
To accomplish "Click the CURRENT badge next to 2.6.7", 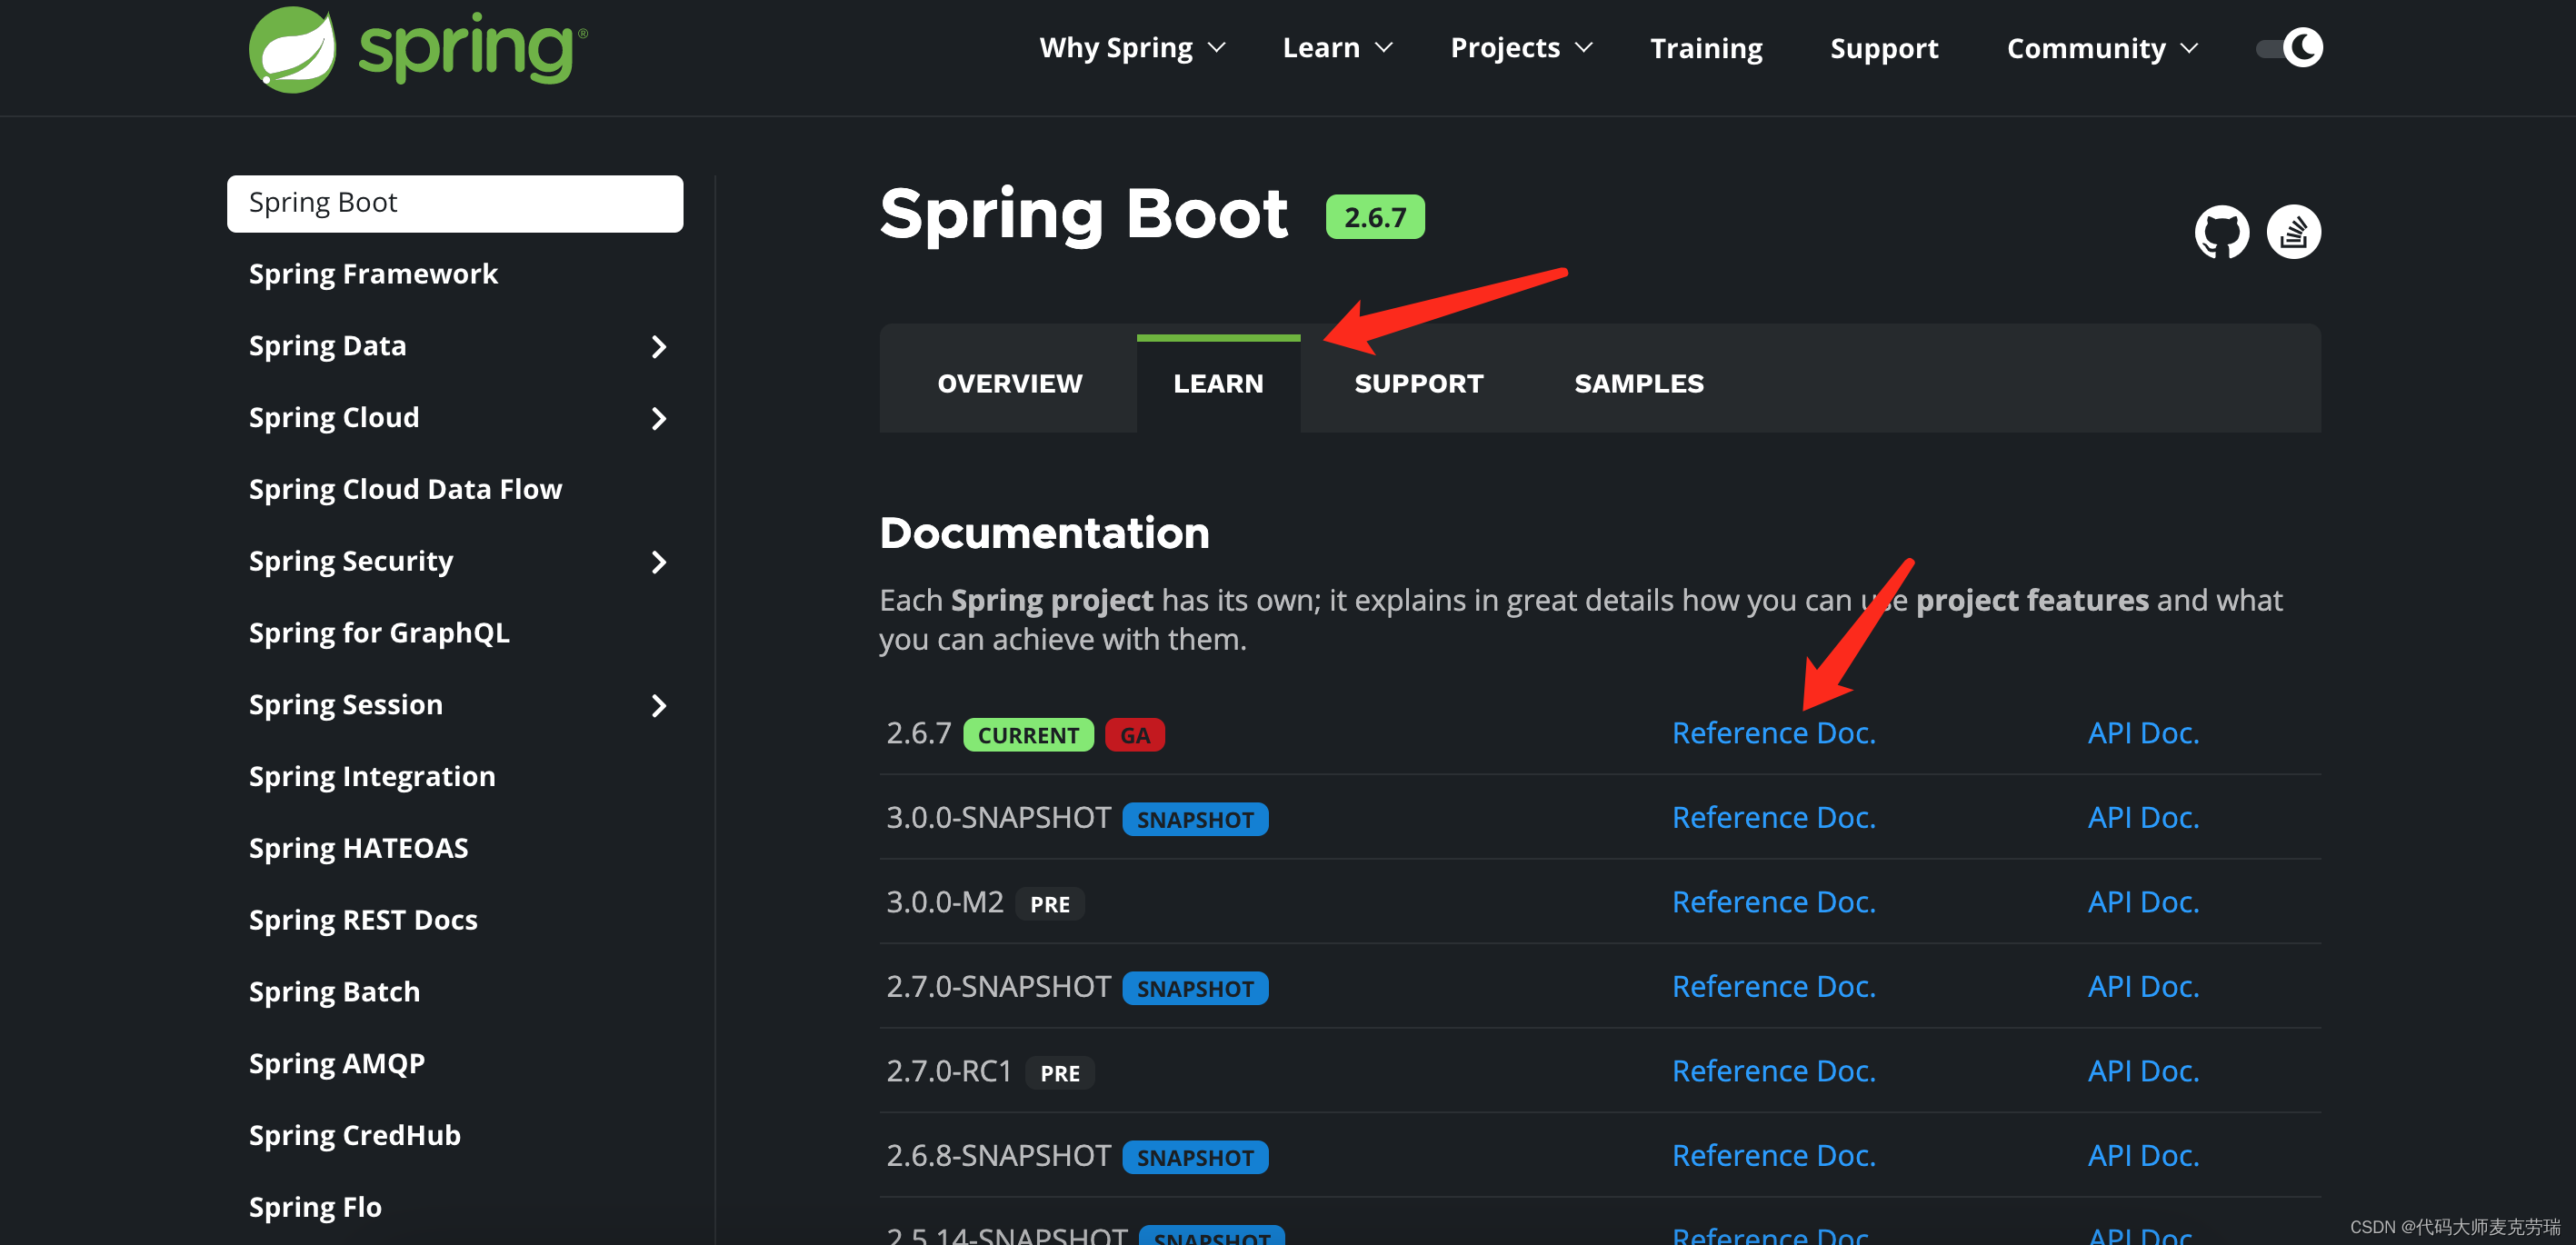I will pos(1028,734).
